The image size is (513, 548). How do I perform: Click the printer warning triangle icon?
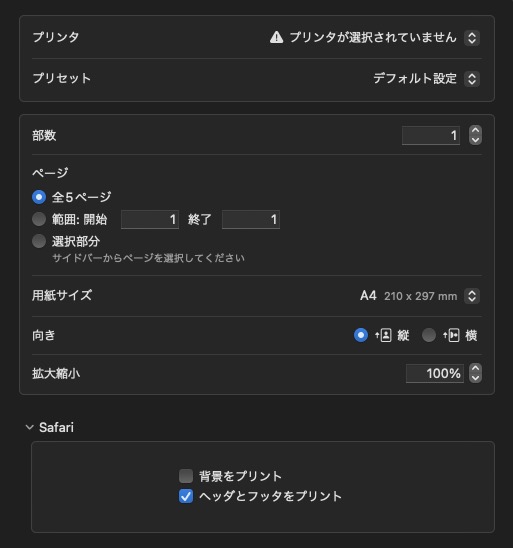(276, 37)
